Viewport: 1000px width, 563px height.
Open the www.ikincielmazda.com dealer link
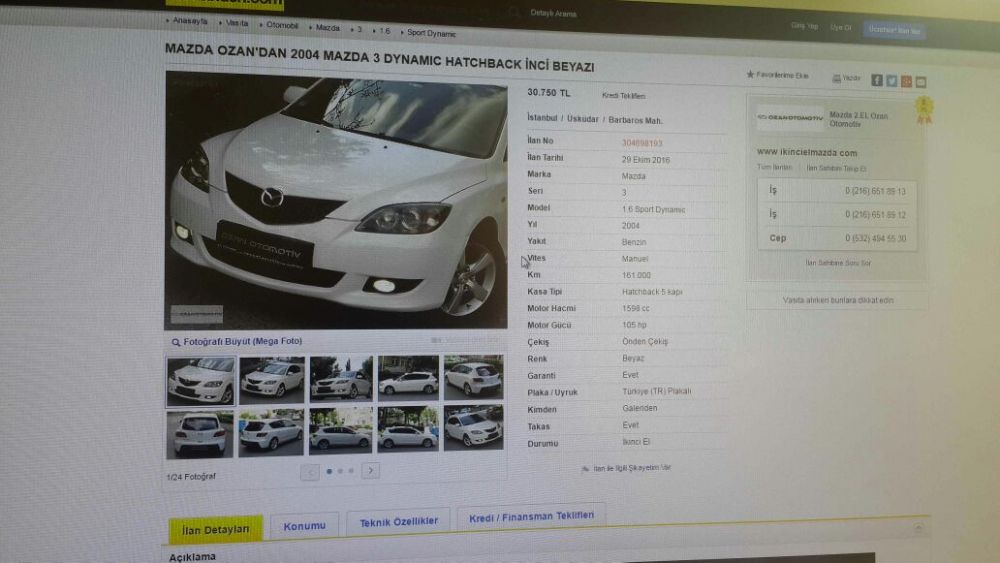point(807,153)
